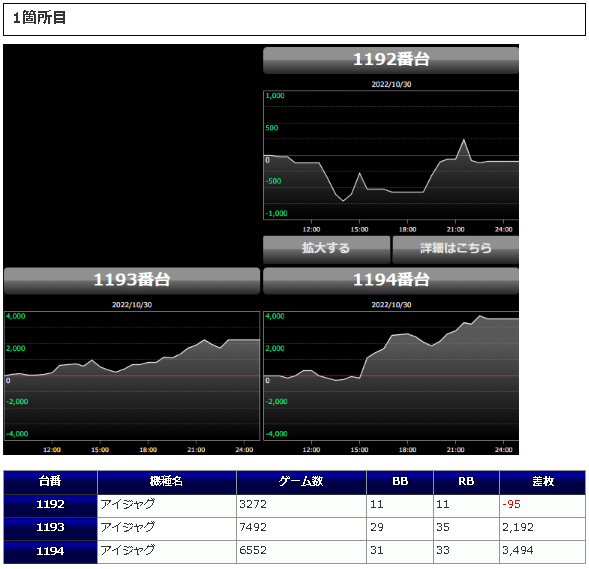Image resolution: width=589 pixels, height=569 pixels.
Task: Click the 1192 machine graph
Action: [x=391, y=155]
